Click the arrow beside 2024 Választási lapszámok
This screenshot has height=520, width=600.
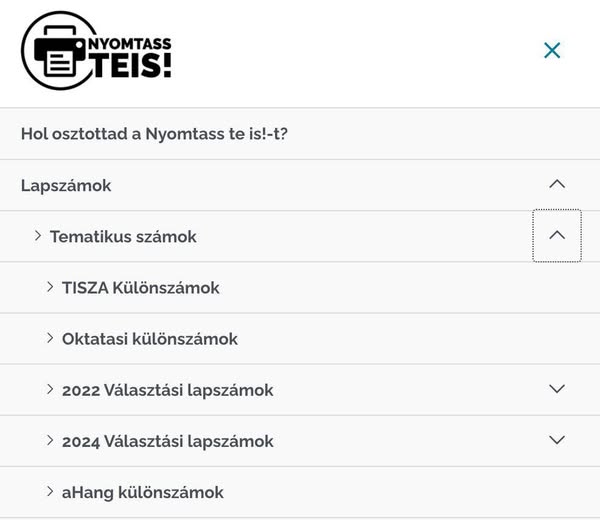50,440
